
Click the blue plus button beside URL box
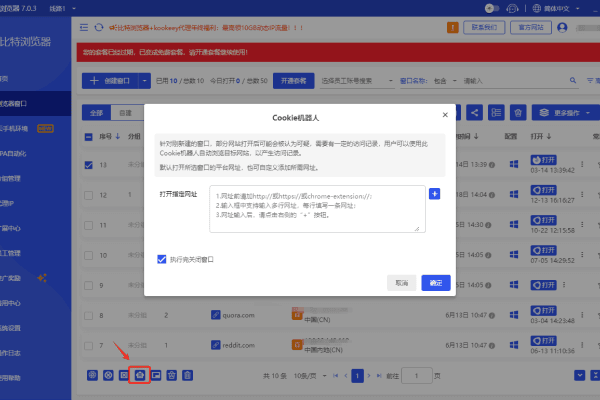[x=434, y=194]
